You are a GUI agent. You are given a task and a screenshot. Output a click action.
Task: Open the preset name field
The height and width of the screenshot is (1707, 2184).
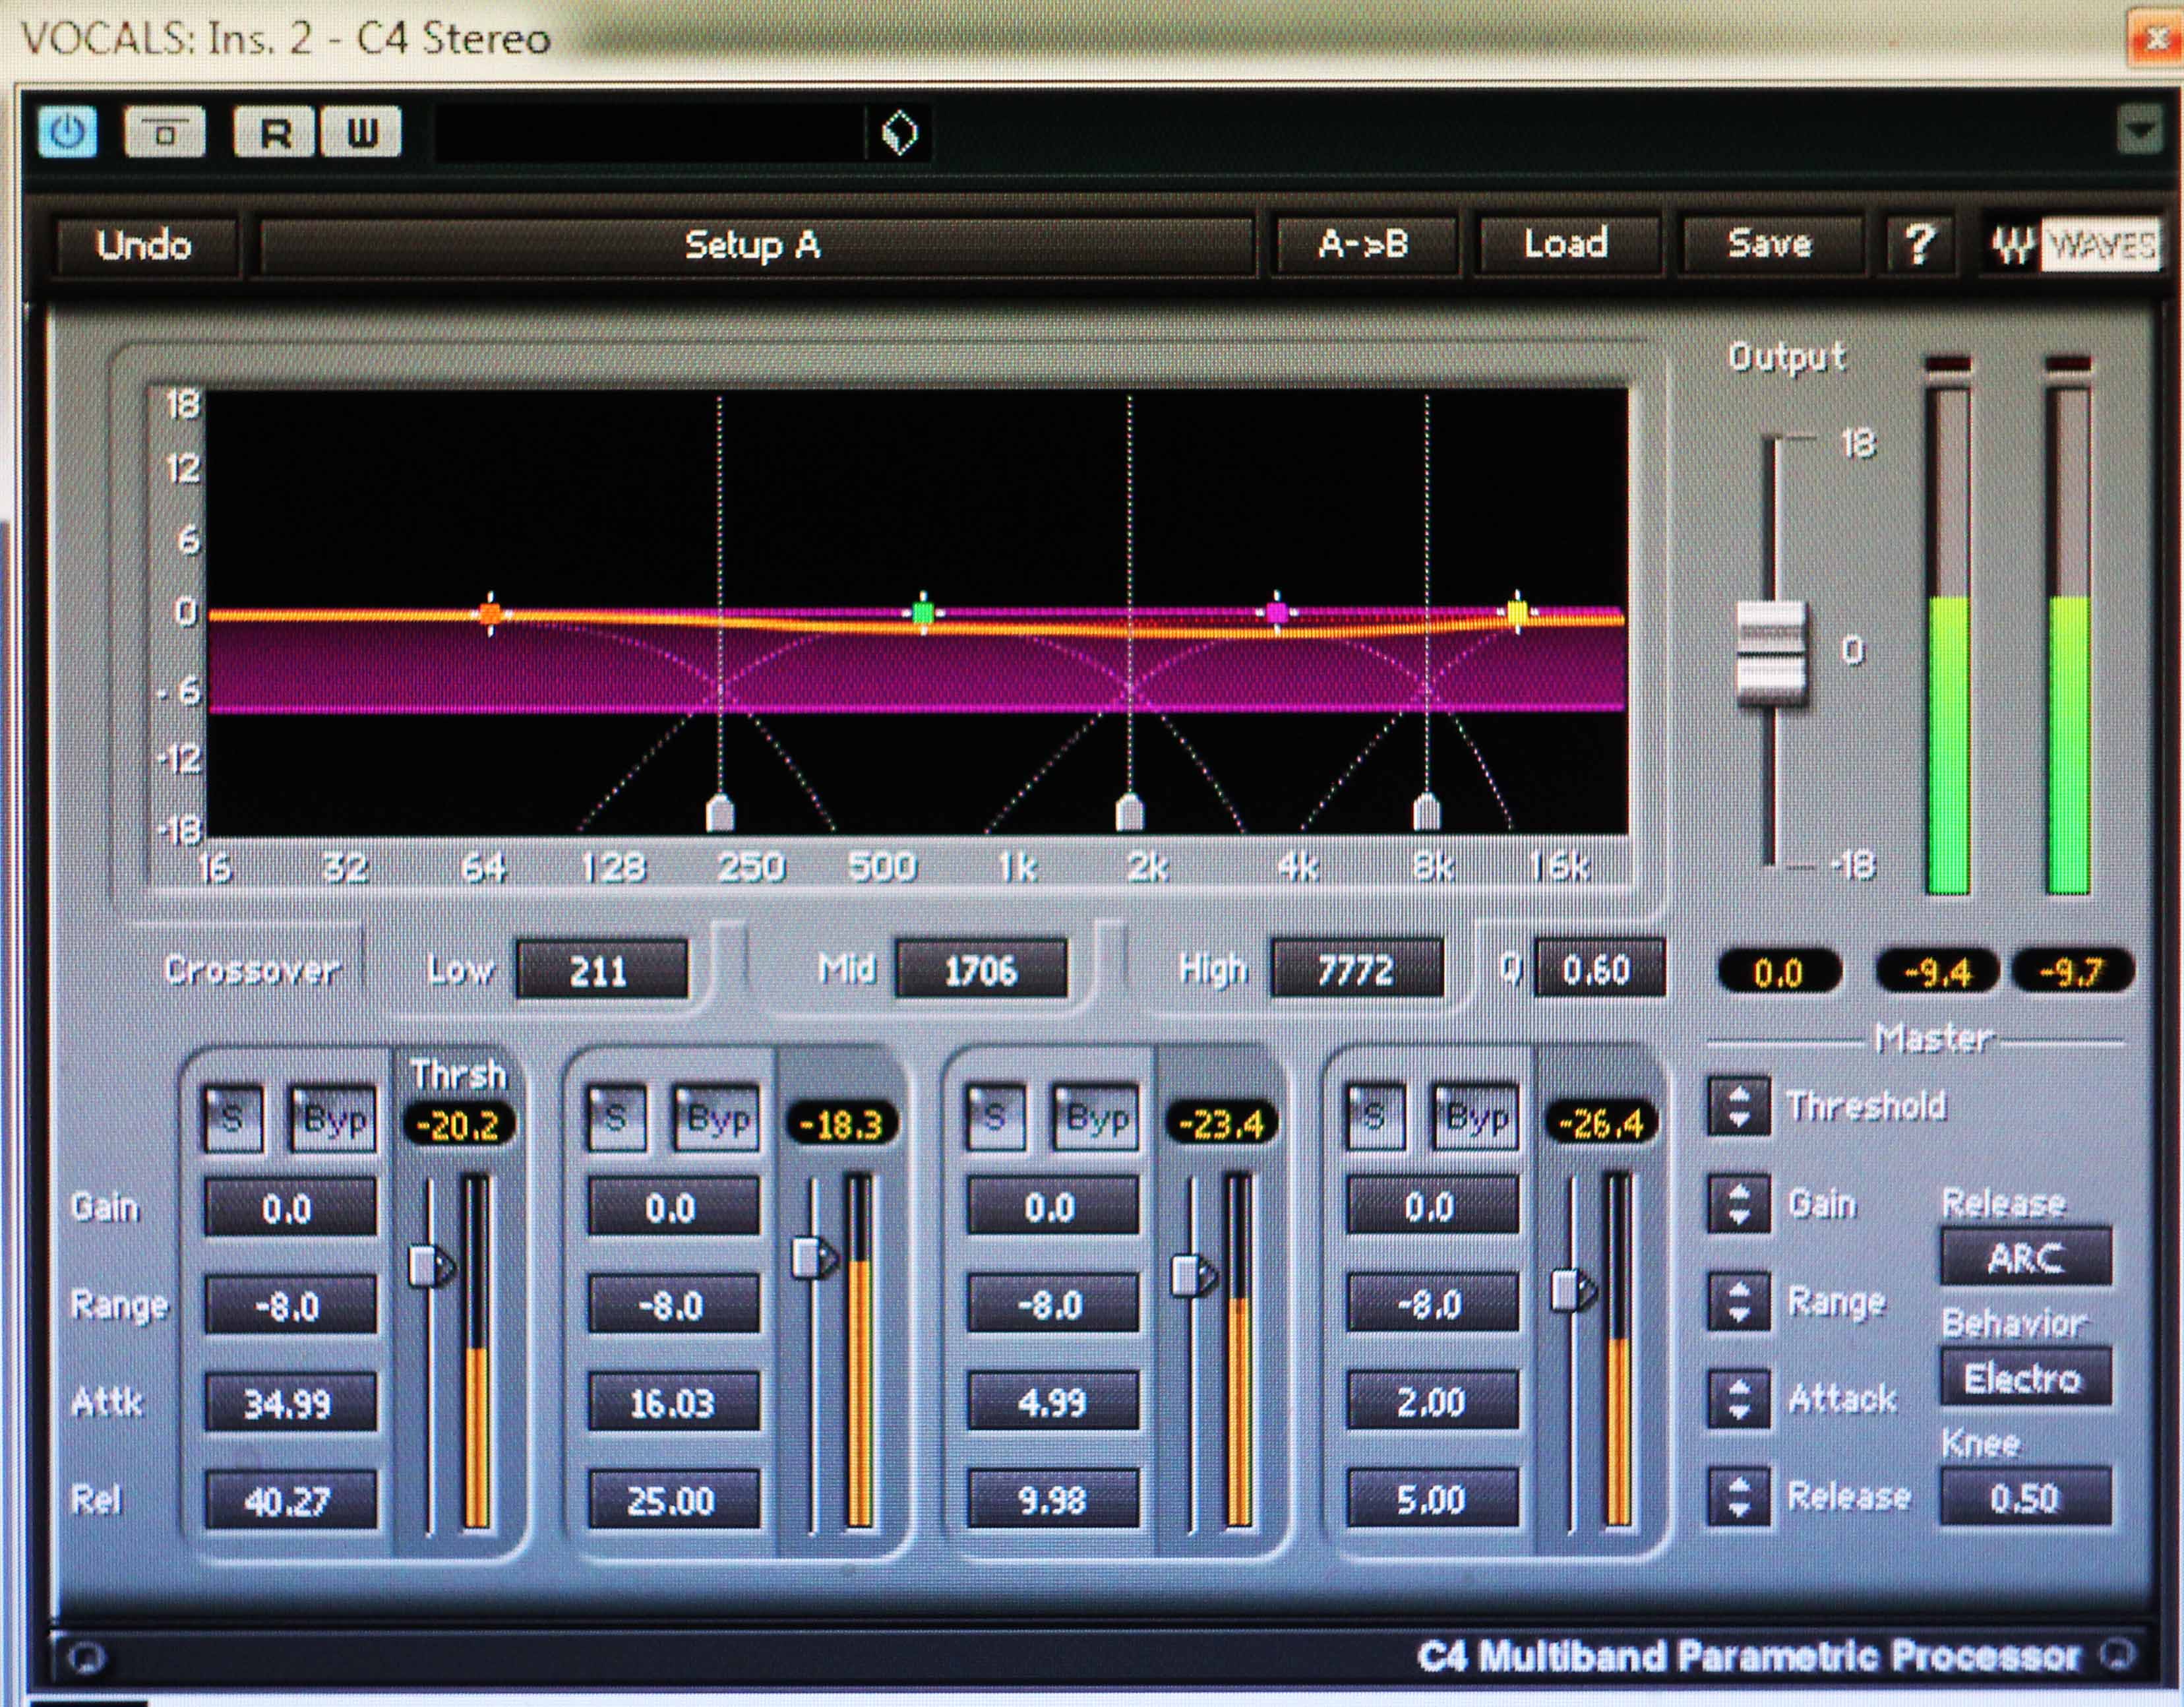(650, 133)
